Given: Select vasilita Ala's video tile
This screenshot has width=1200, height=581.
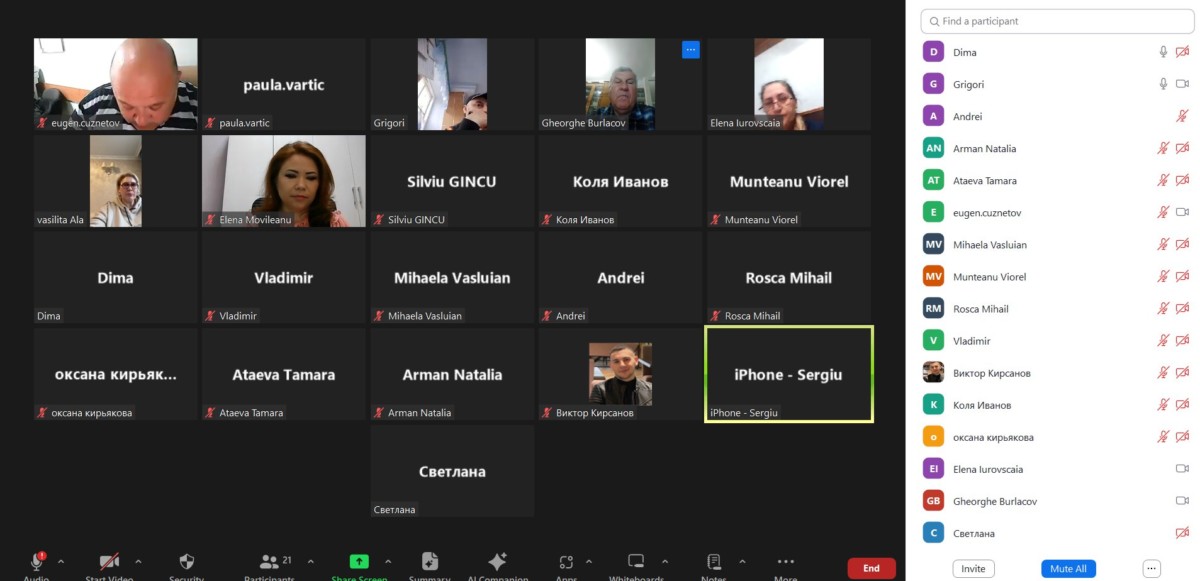Looking at the screenshot, I should 115,181.
